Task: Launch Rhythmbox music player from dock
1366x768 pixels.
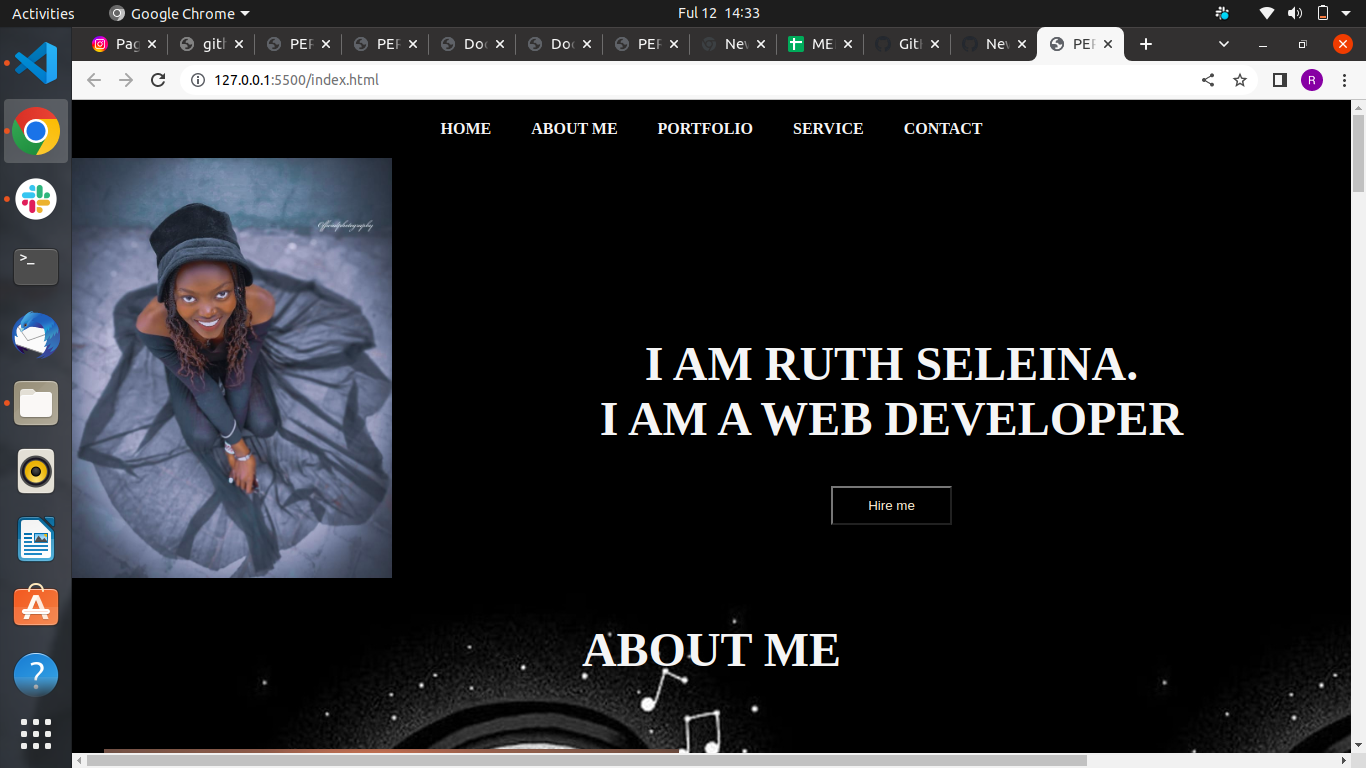Action: pyautogui.click(x=36, y=471)
